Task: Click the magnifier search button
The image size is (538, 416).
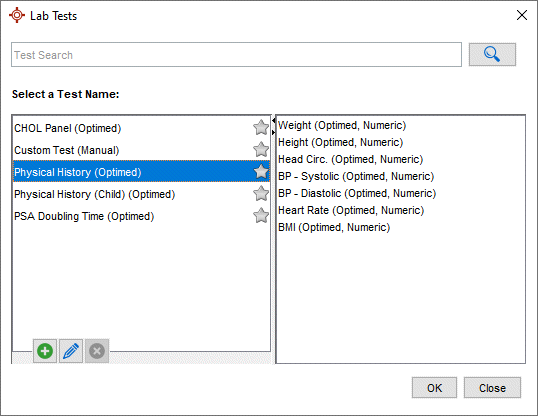Action: pos(492,54)
